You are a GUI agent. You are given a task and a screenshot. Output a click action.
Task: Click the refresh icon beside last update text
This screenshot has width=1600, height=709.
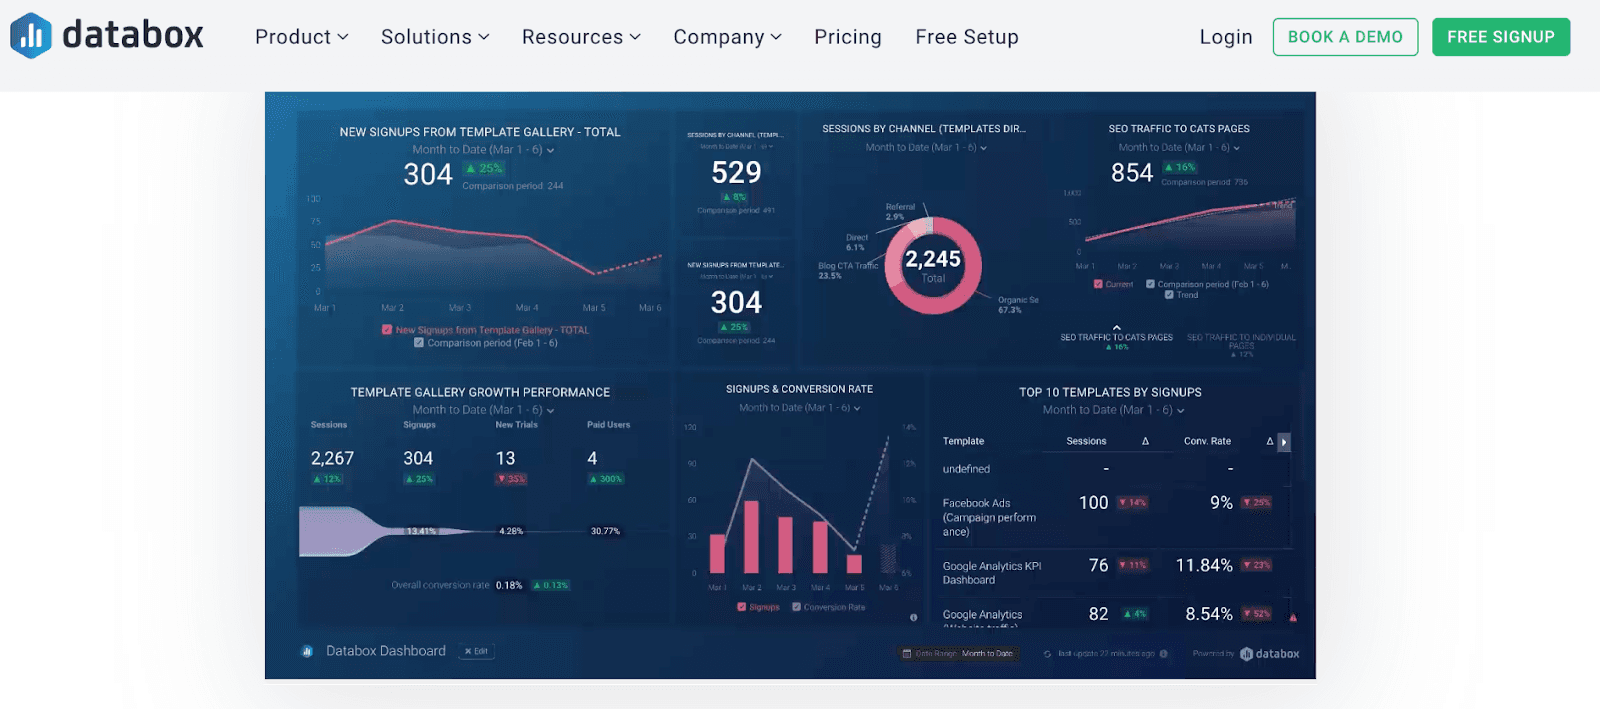1047,654
